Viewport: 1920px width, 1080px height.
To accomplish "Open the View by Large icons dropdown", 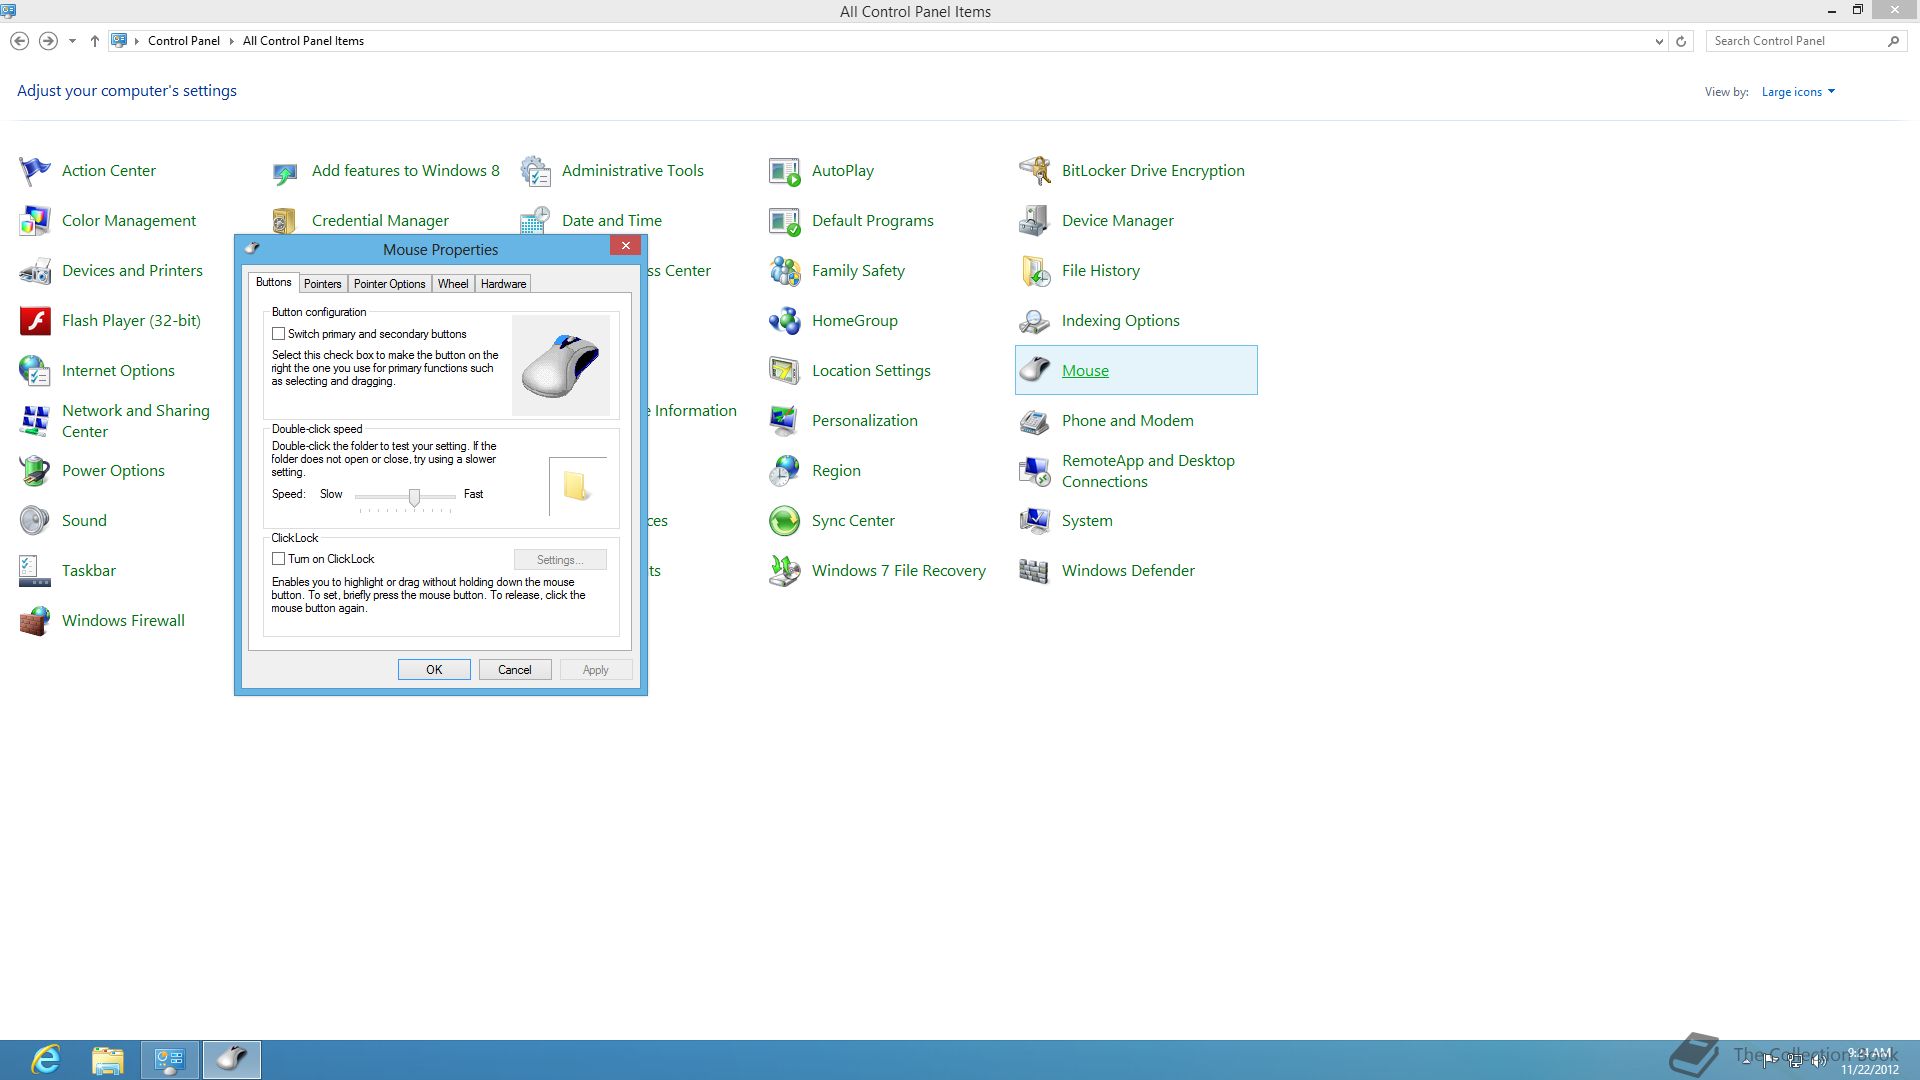I will (1798, 92).
